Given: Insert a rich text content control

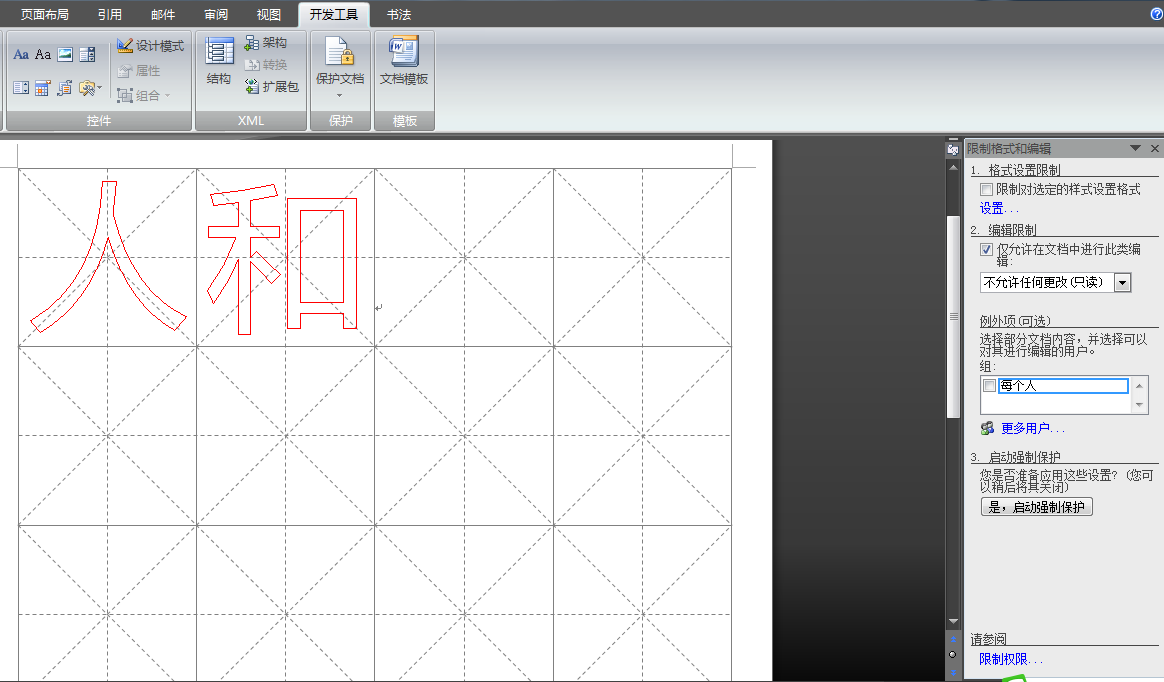Looking at the screenshot, I should click(21, 54).
